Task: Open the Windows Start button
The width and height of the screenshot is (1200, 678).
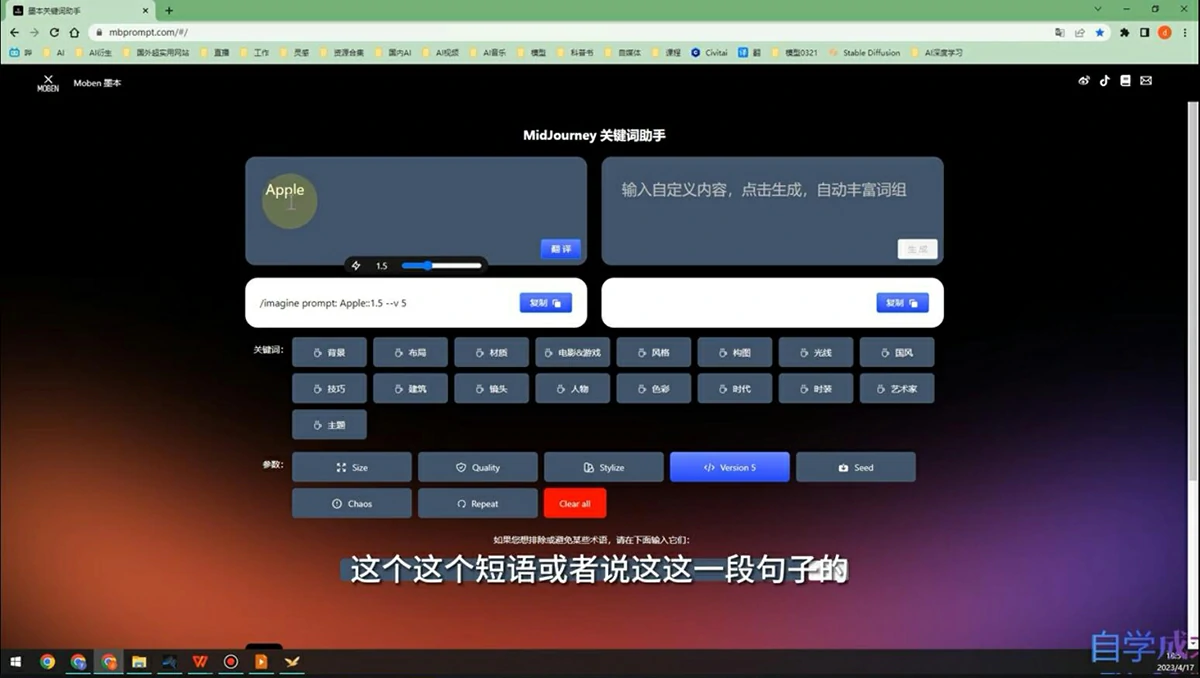Action: click(16, 662)
